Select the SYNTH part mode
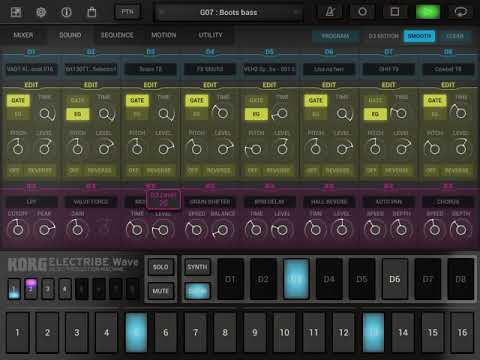This screenshot has height=360, width=480. (x=197, y=267)
